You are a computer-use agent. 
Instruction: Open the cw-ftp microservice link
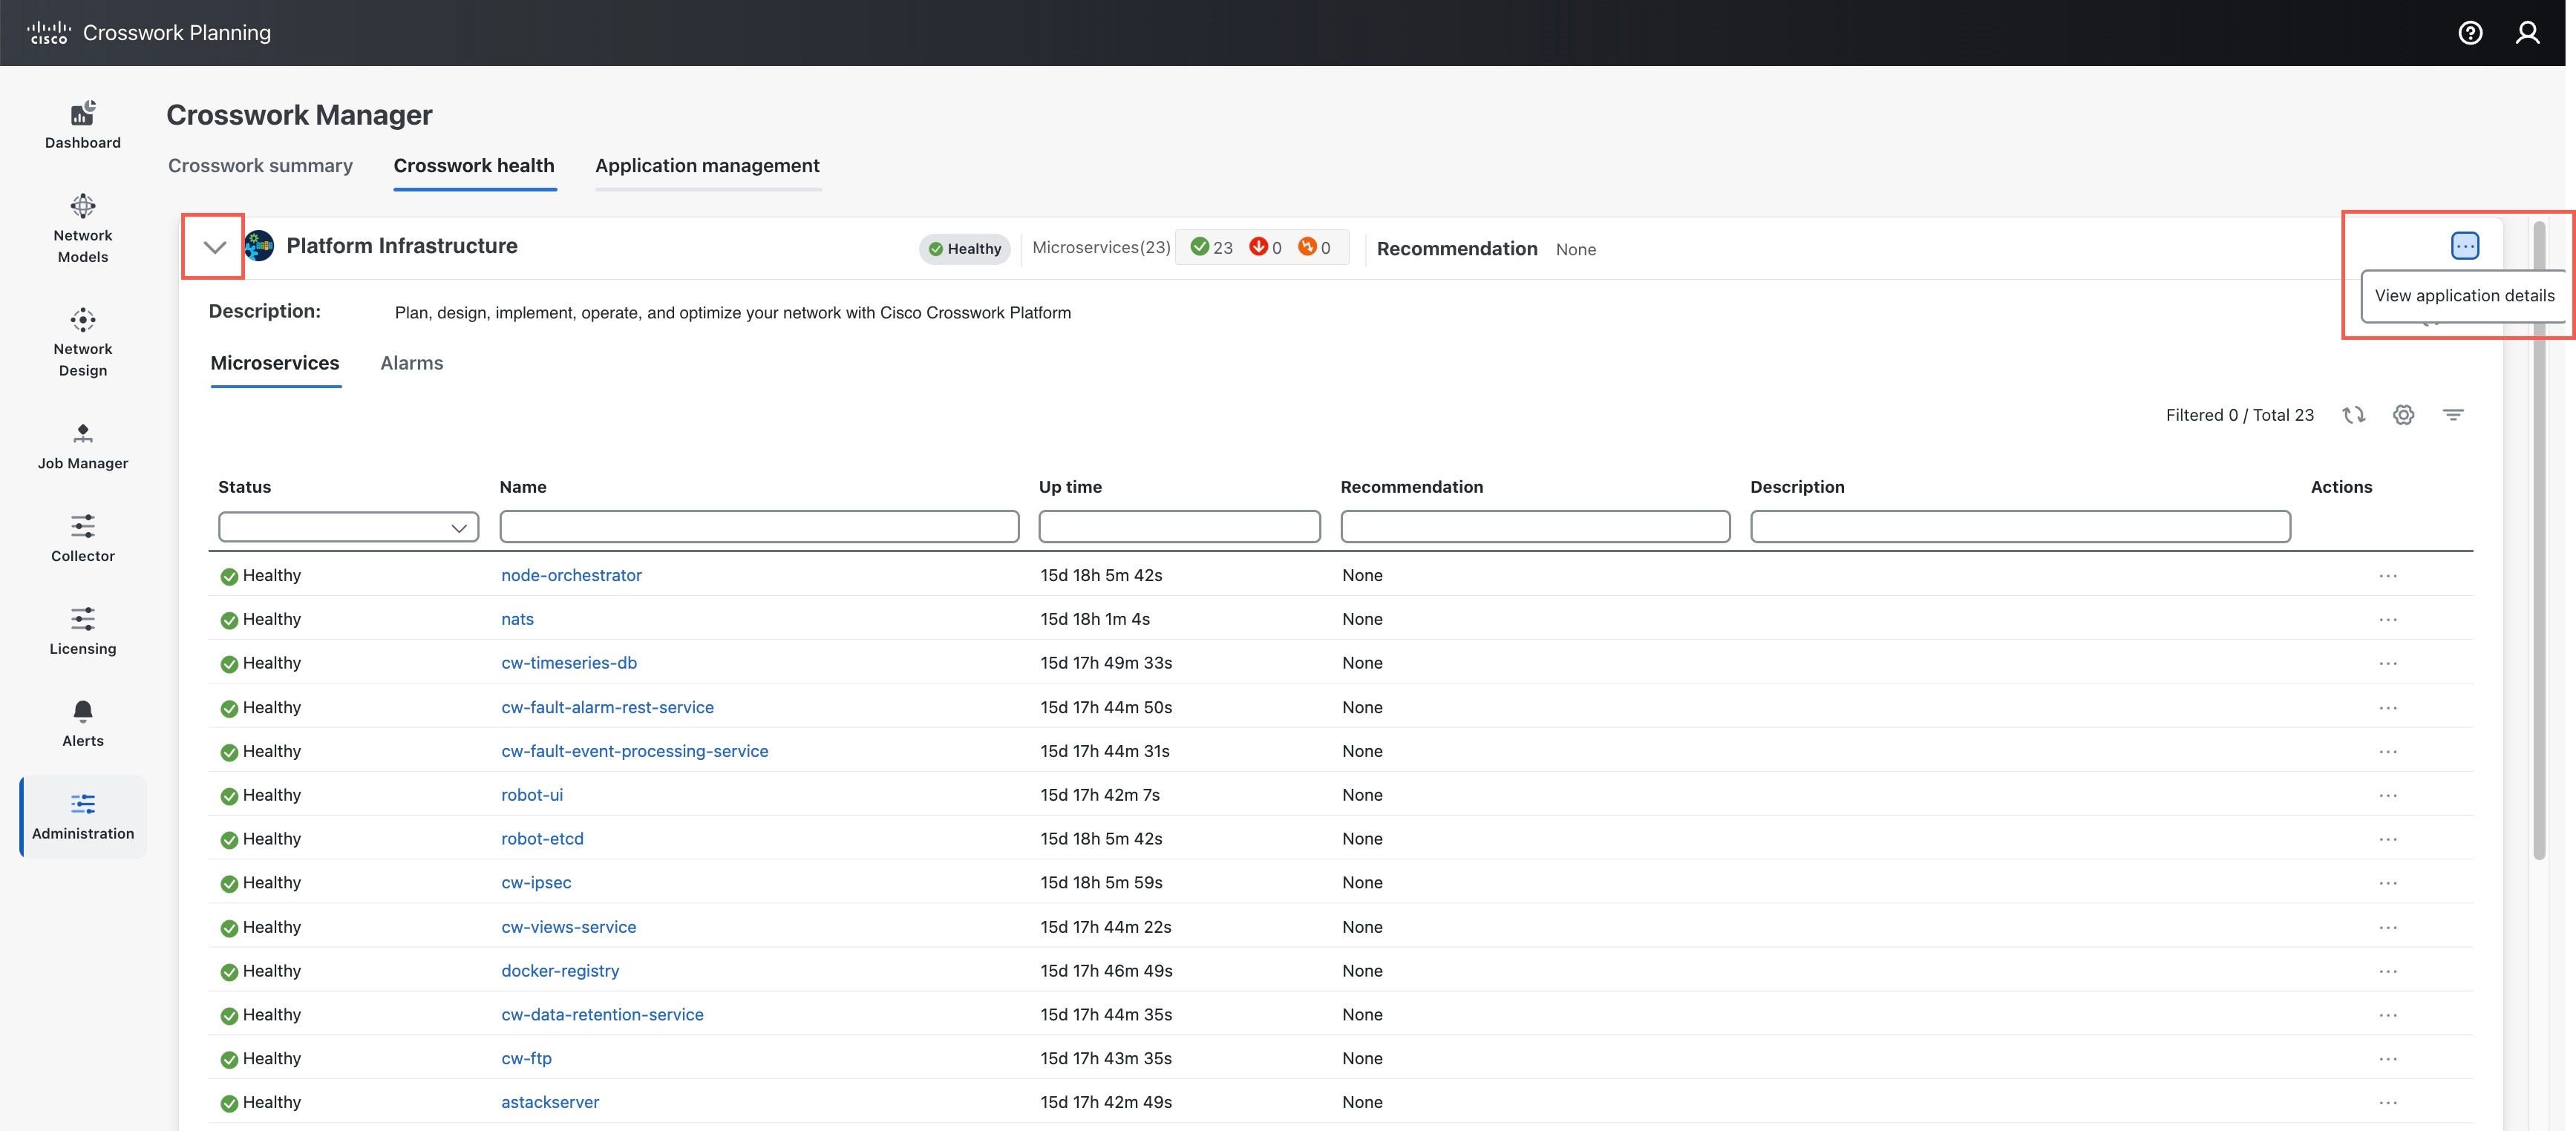pyautogui.click(x=526, y=1059)
